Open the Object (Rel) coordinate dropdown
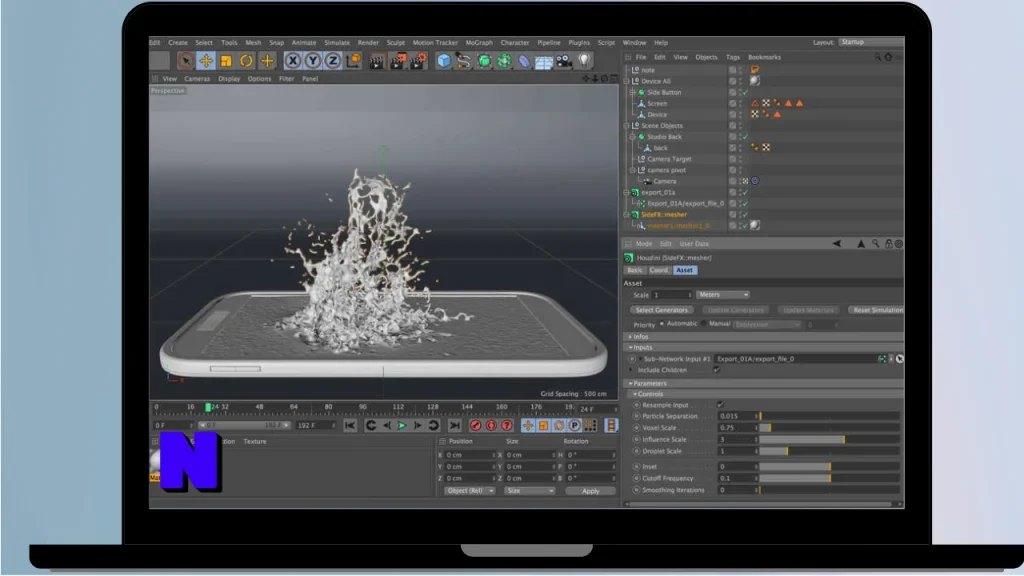The width and height of the screenshot is (1024, 576). 470,490
